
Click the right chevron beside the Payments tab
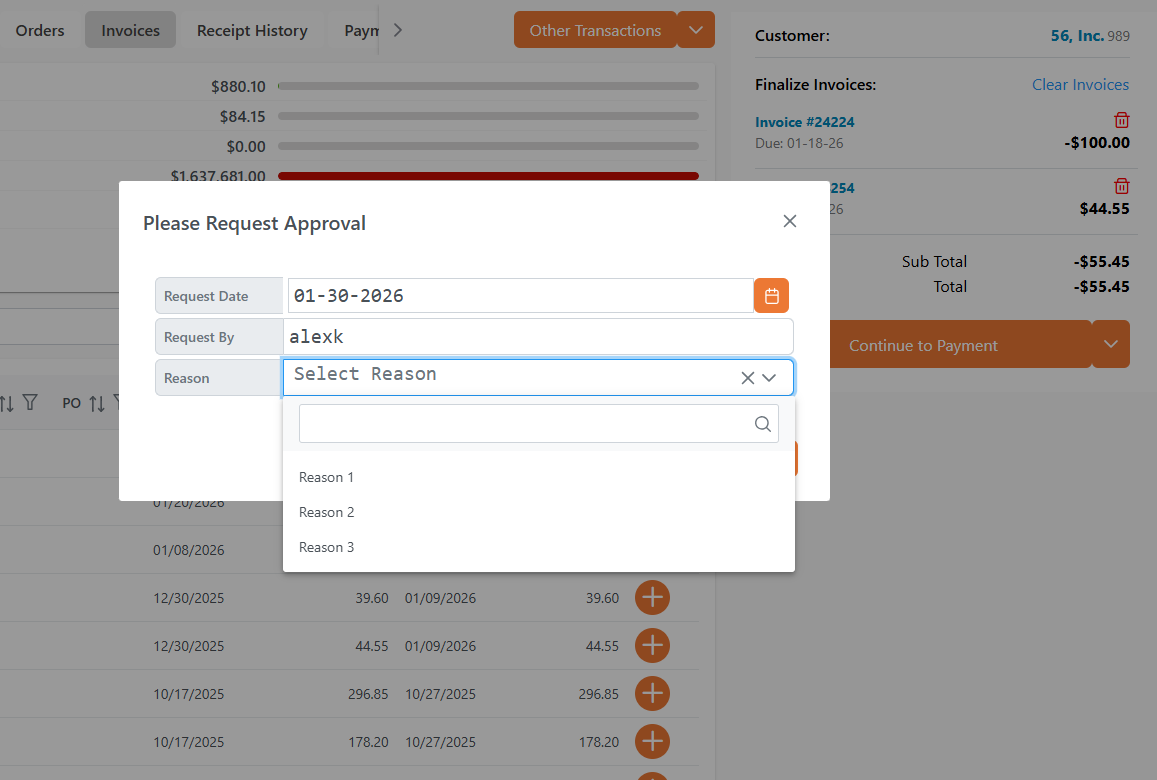click(x=398, y=29)
